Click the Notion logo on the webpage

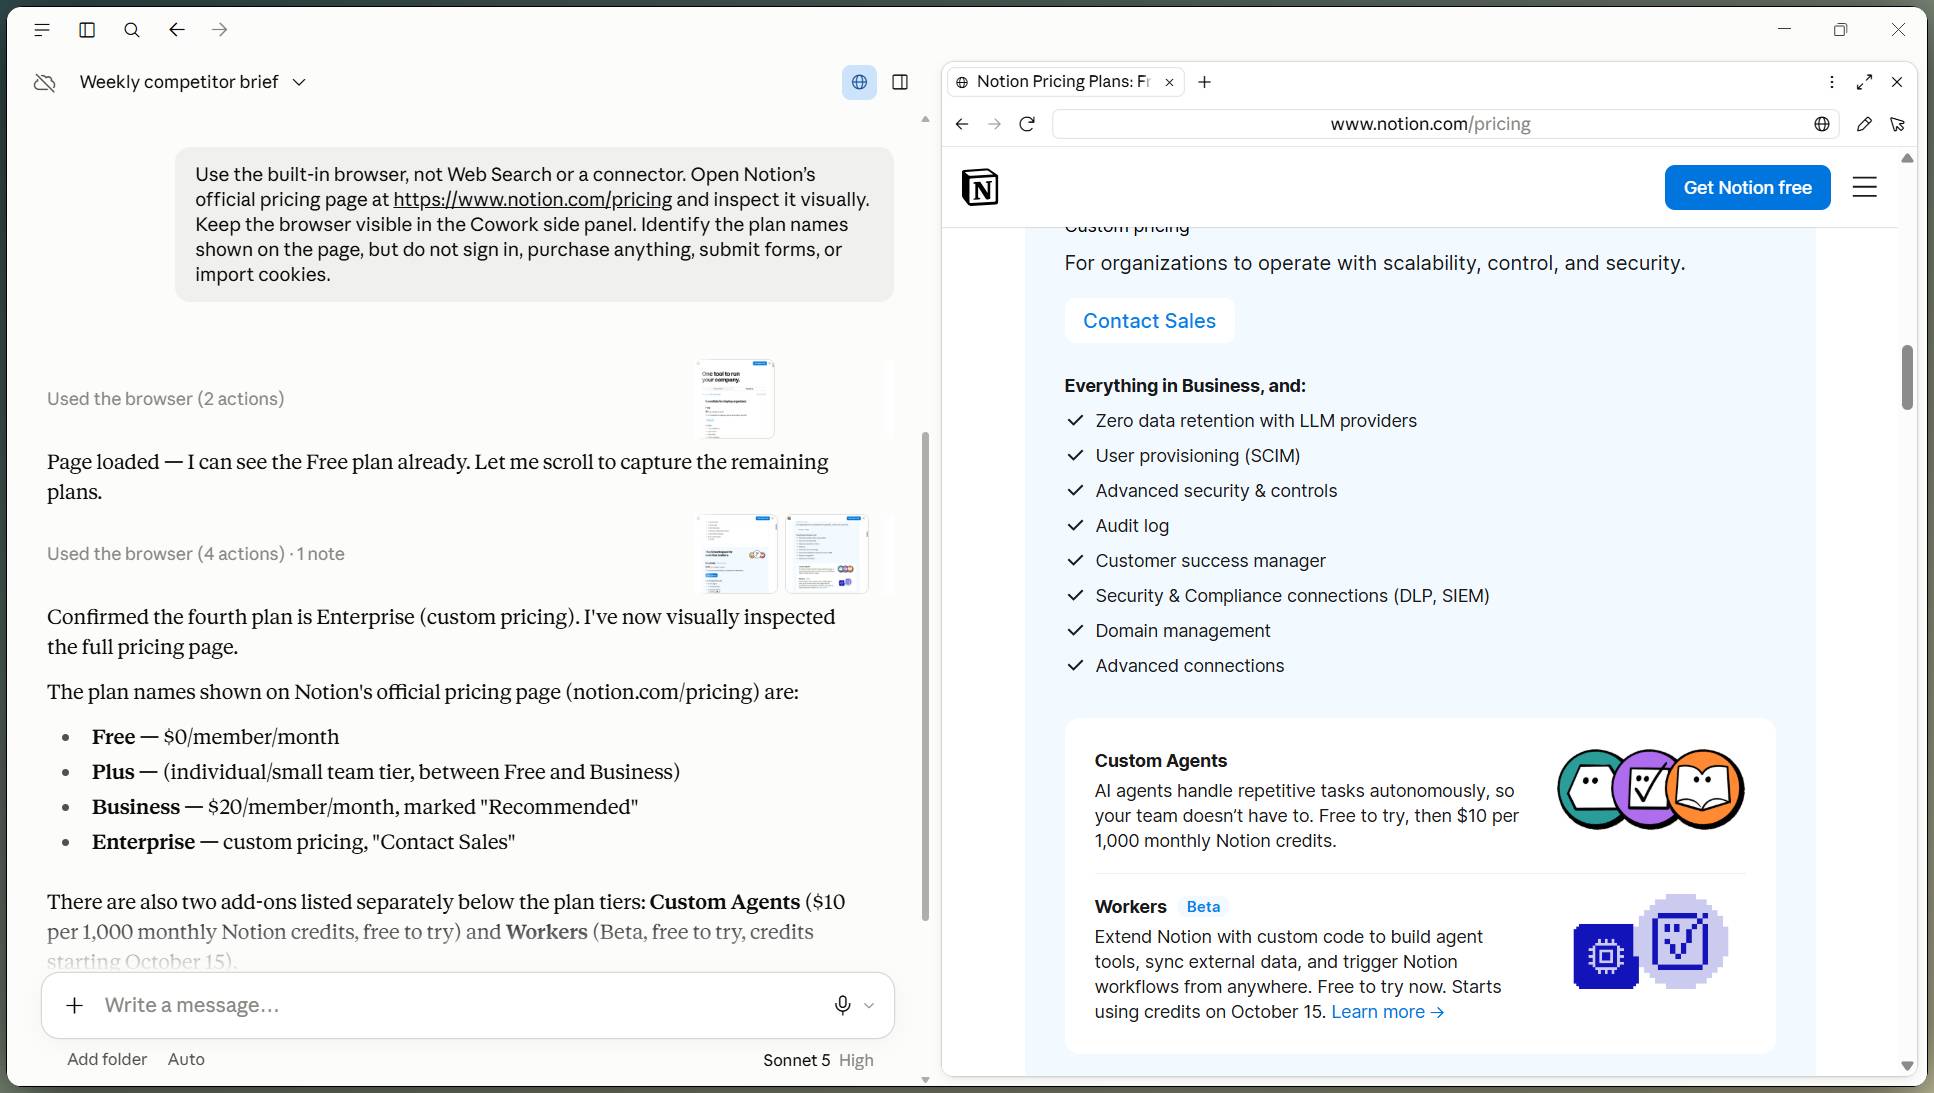click(980, 187)
